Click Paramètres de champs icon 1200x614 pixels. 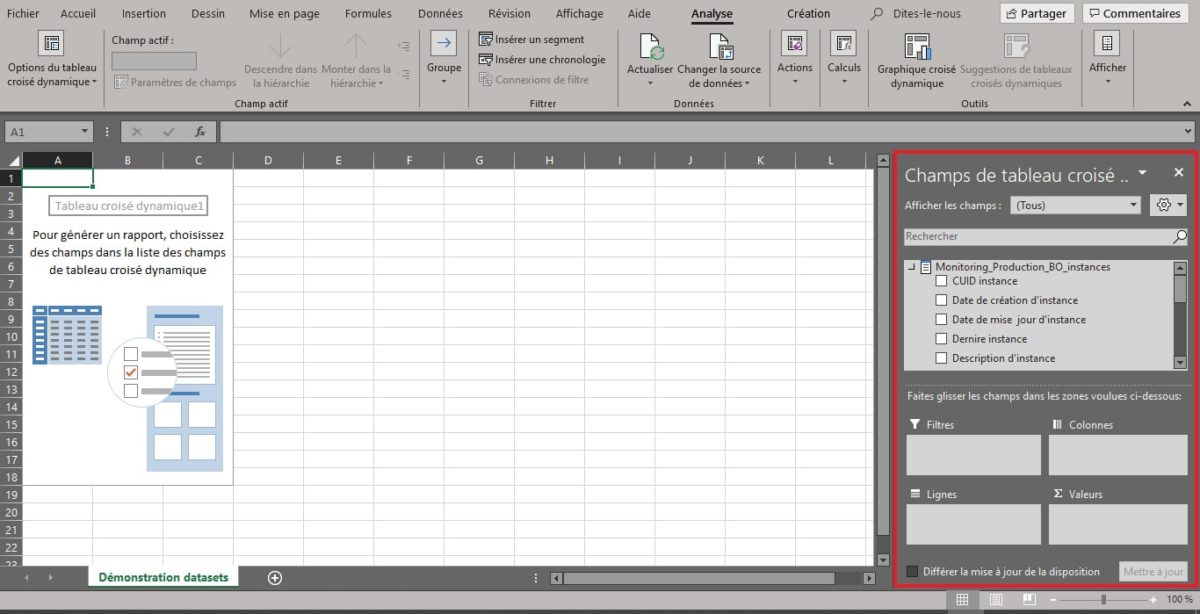coord(120,82)
